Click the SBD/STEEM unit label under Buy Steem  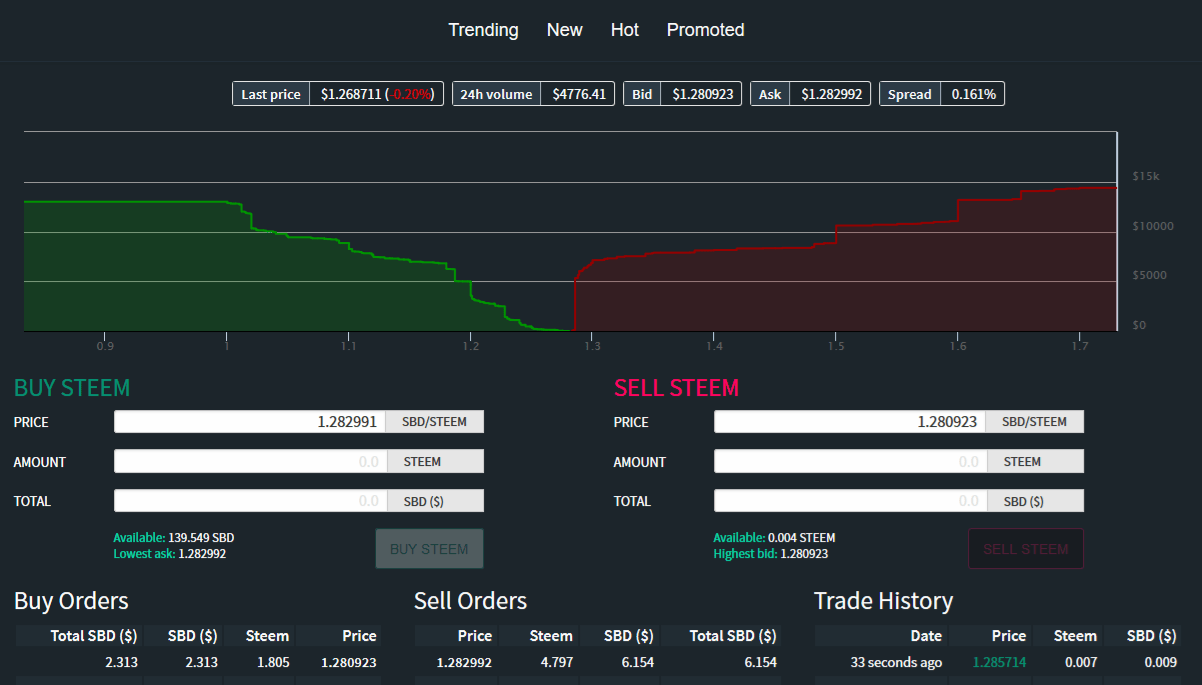tap(435, 422)
